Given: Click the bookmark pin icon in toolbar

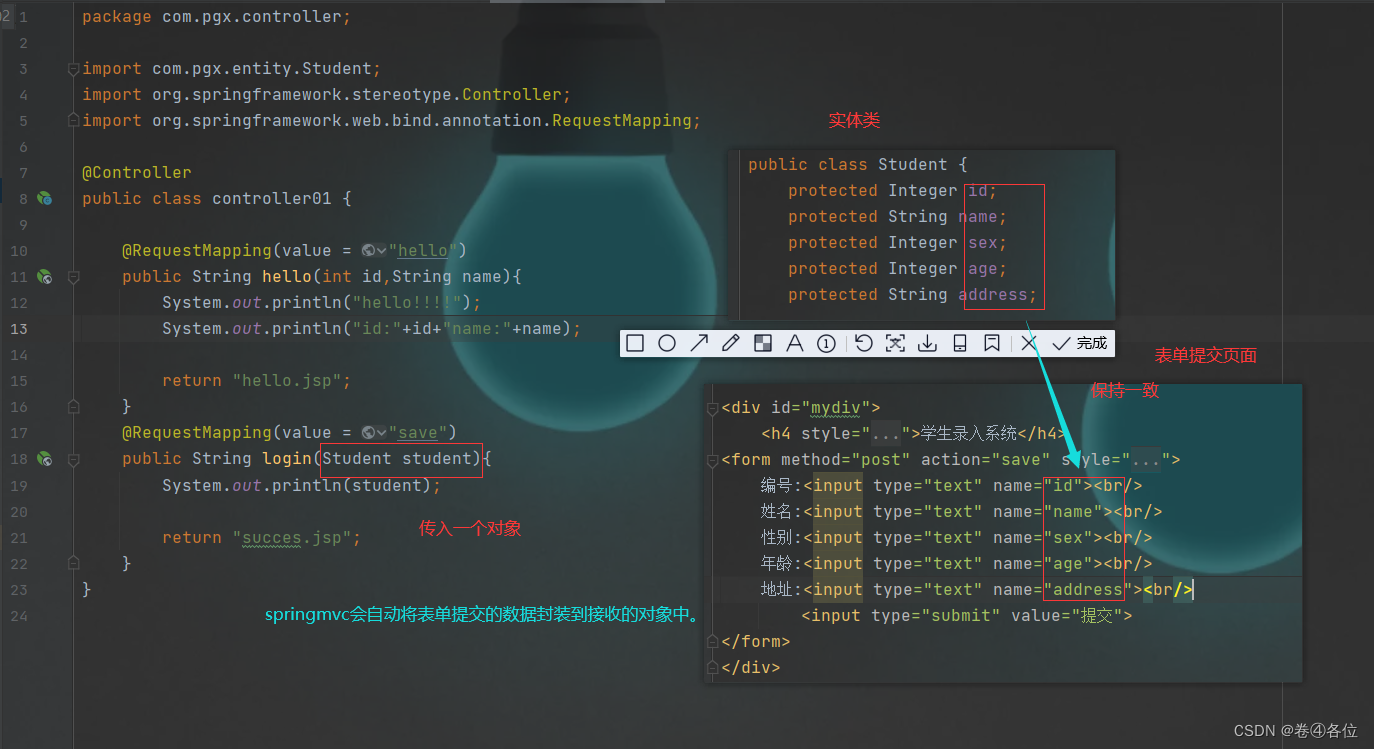Looking at the screenshot, I should pyautogui.click(x=992, y=343).
